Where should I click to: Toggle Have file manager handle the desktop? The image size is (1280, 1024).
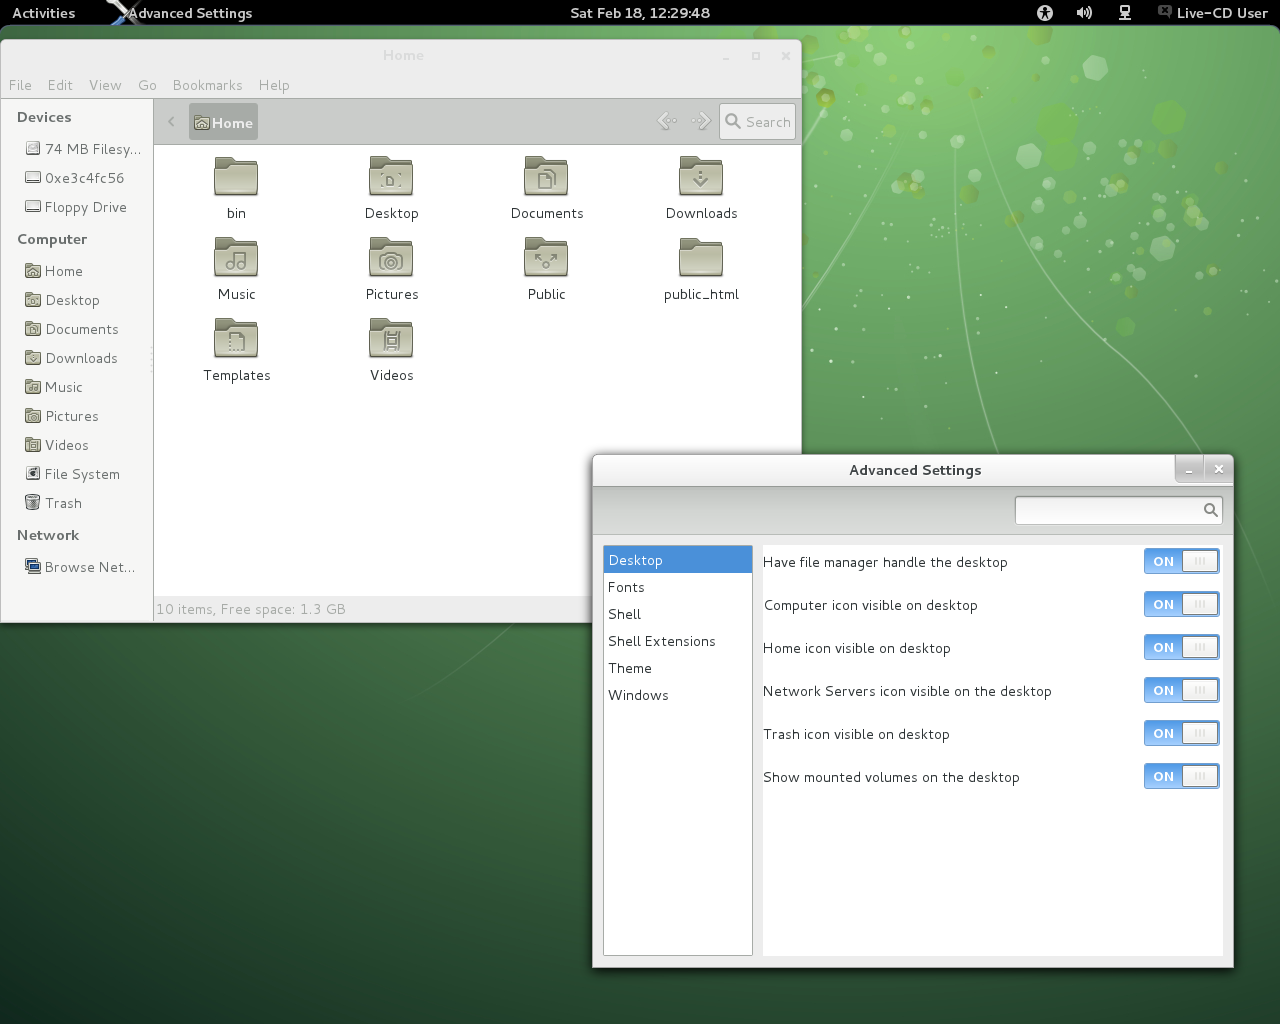coord(1181,562)
